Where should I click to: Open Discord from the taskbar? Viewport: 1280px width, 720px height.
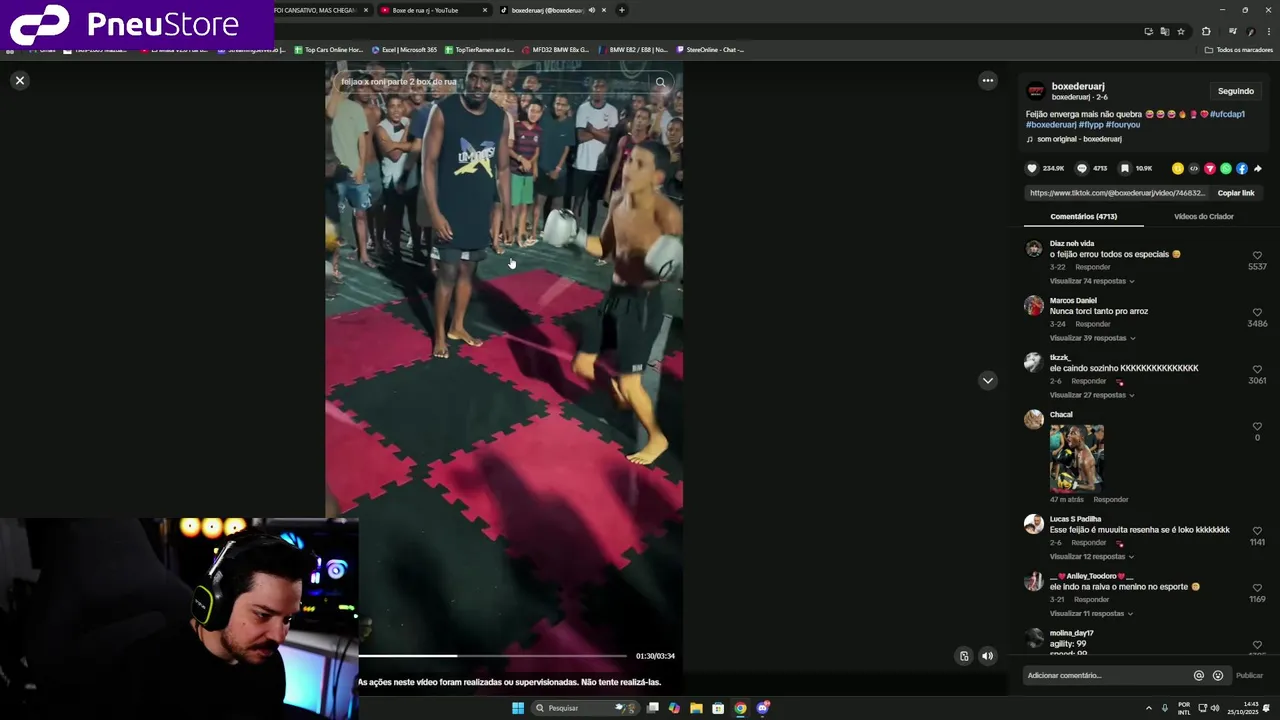click(762, 708)
